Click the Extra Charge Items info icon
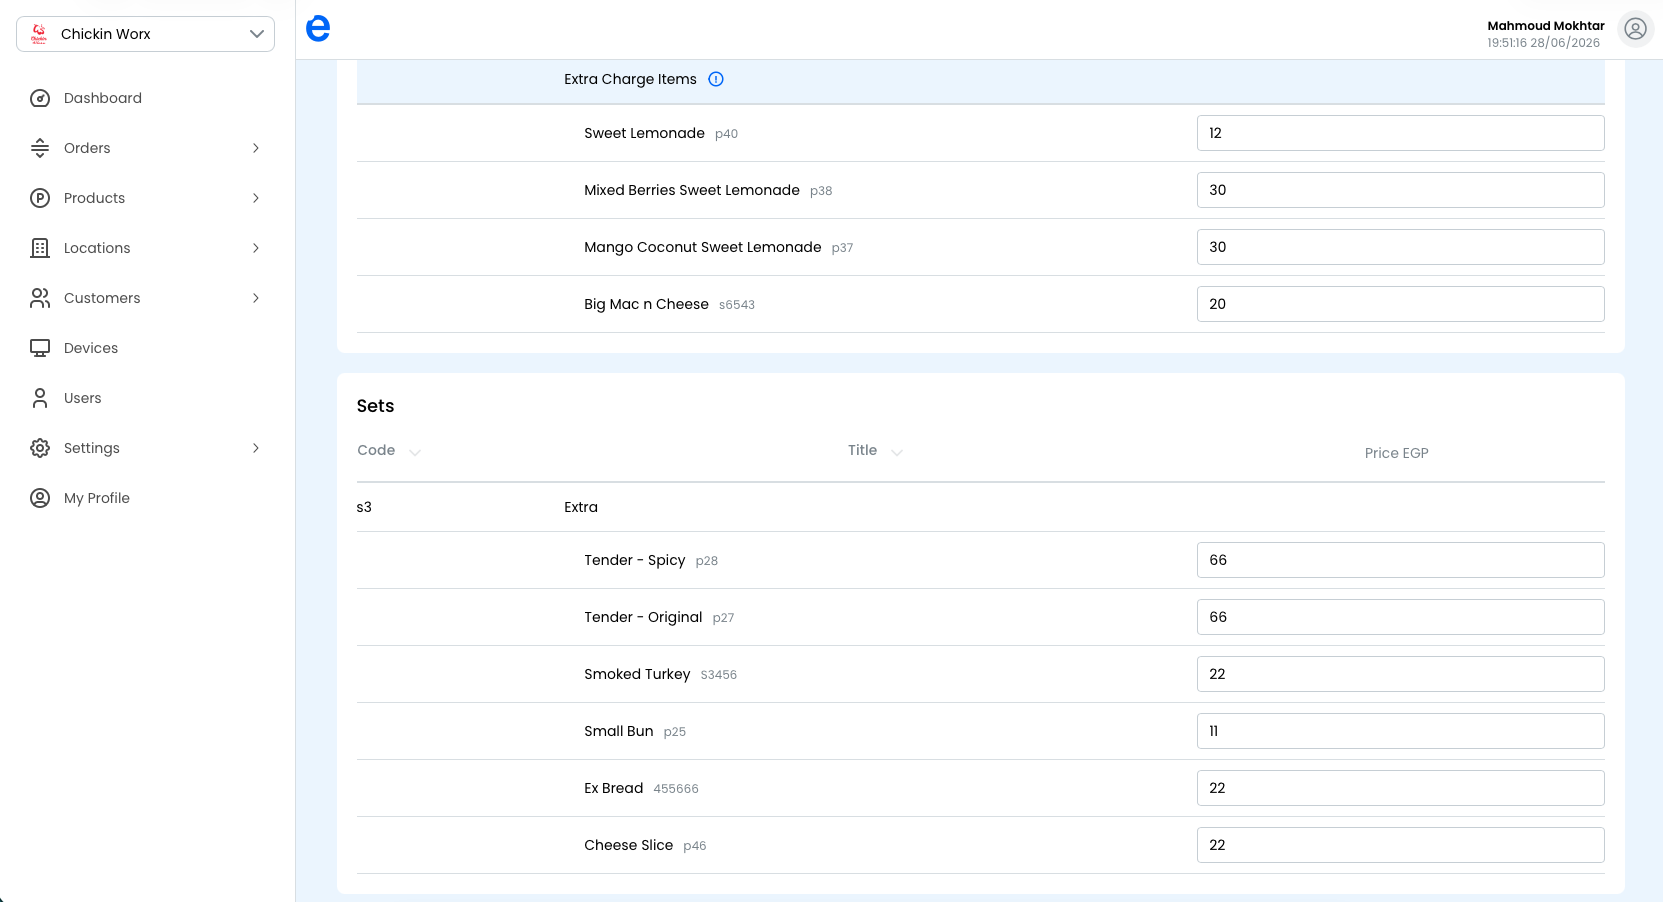Screen dimensions: 1663x902 click(716, 79)
